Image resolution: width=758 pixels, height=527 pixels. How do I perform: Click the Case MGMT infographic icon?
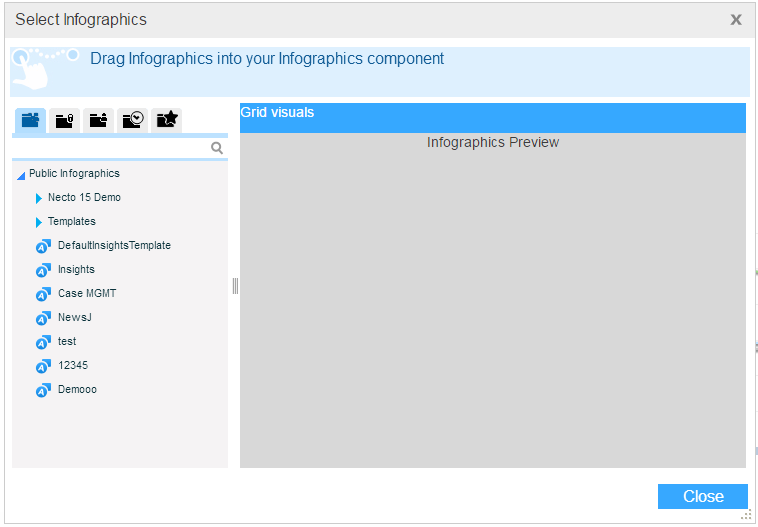coord(43,294)
